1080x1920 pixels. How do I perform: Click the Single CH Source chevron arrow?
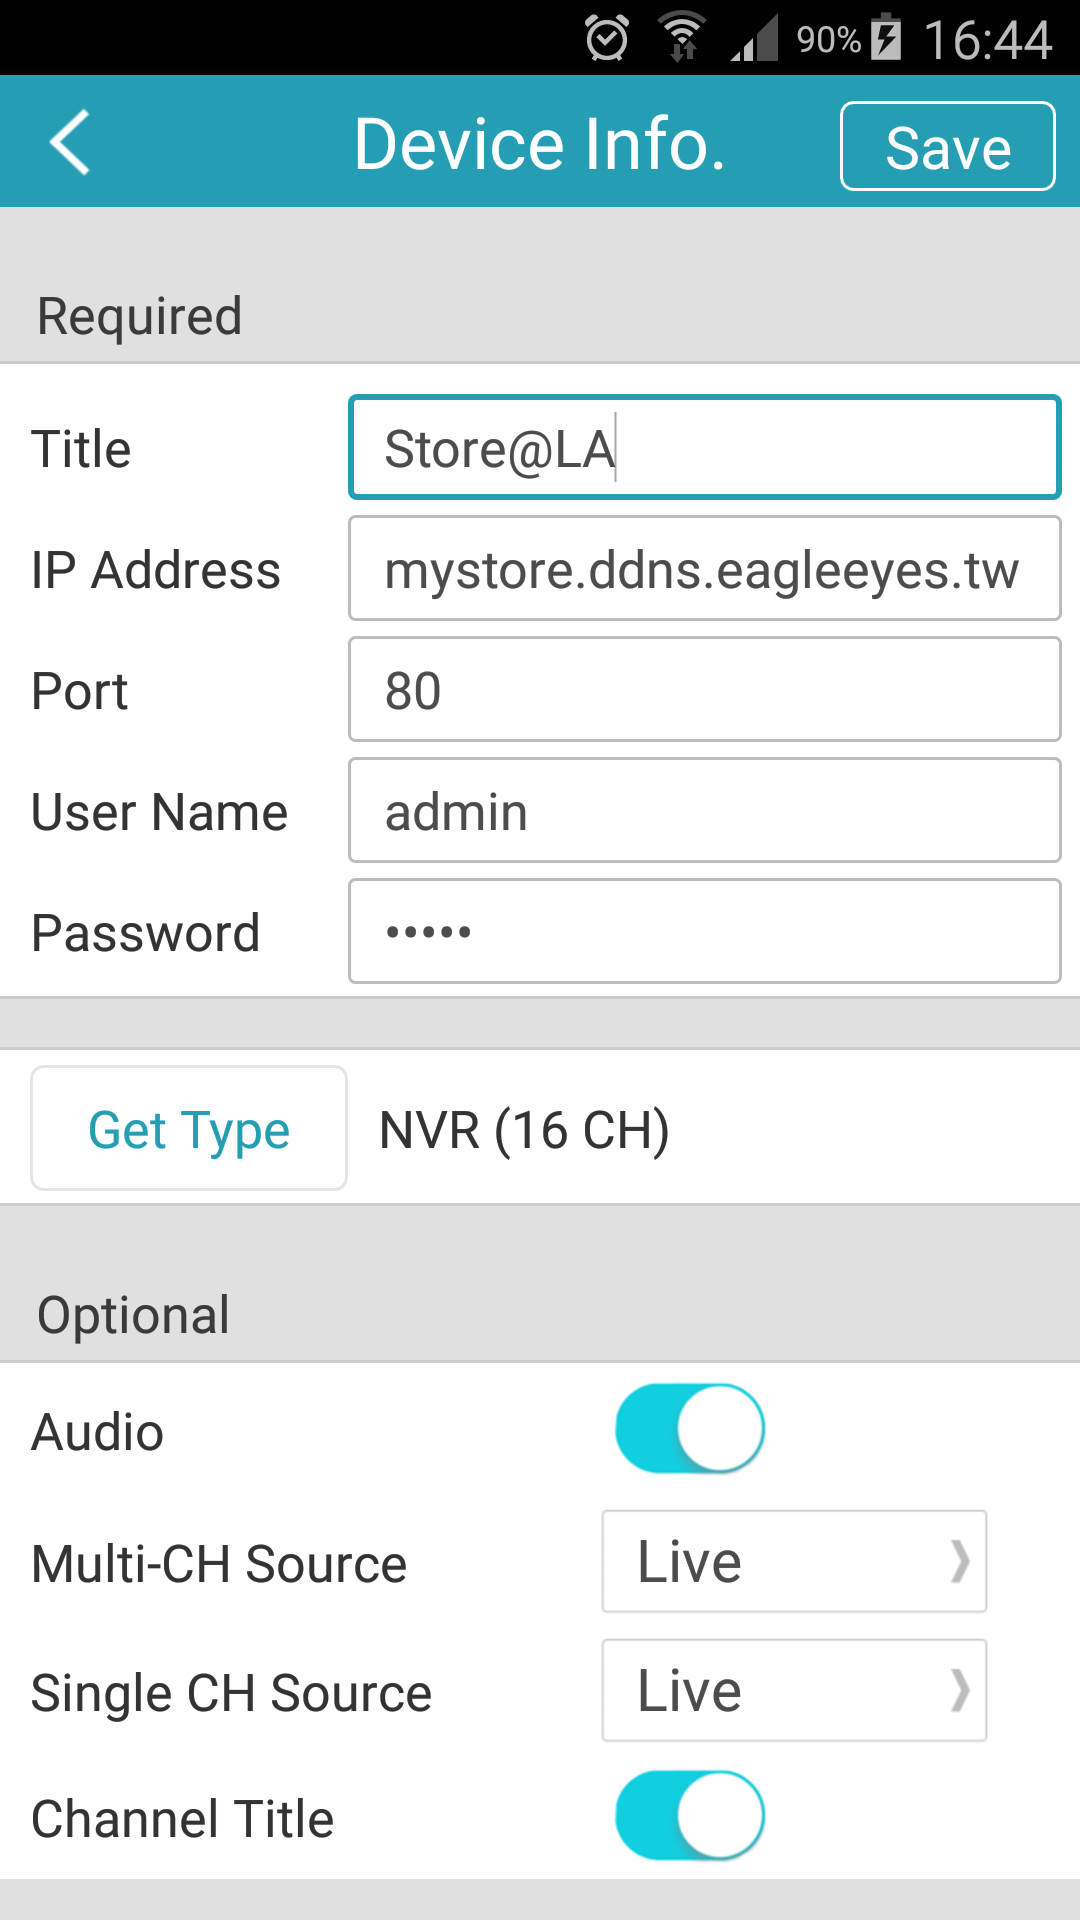point(960,1690)
